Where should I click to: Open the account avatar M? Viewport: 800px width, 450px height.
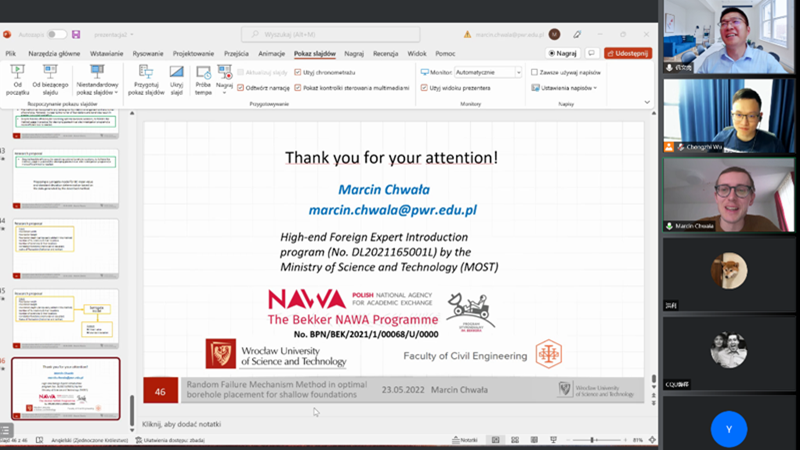[x=555, y=35]
